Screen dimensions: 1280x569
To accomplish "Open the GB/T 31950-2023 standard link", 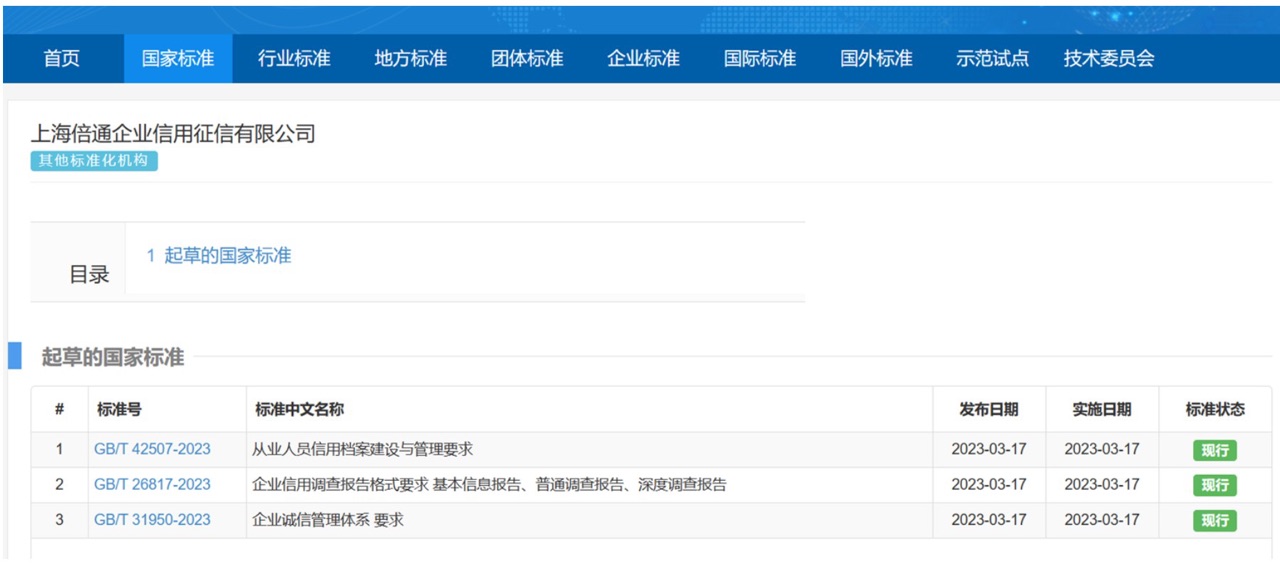I will point(152,520).
